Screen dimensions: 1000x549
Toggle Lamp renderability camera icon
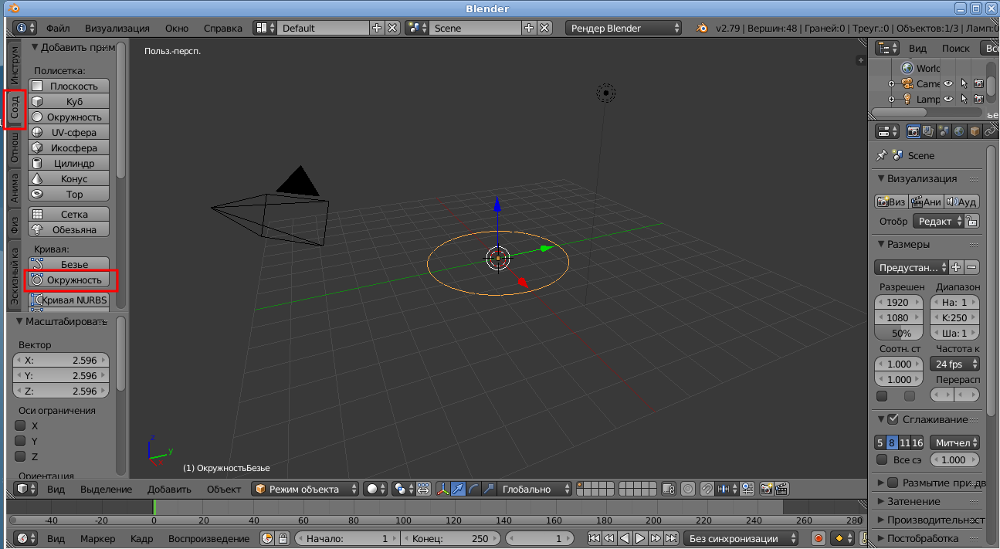[x=979, y=99]
